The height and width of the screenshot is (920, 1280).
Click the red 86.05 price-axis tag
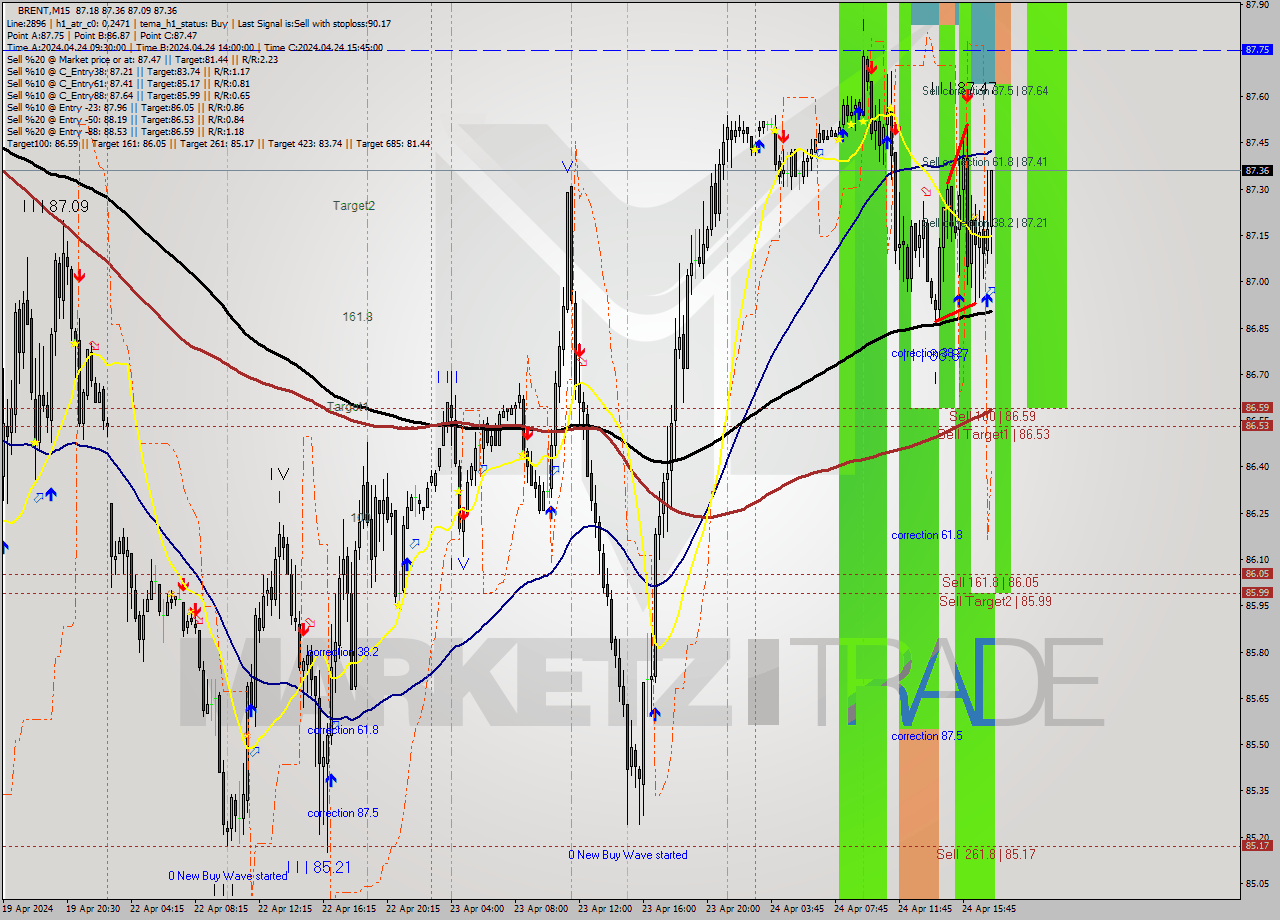(1256, 573)
